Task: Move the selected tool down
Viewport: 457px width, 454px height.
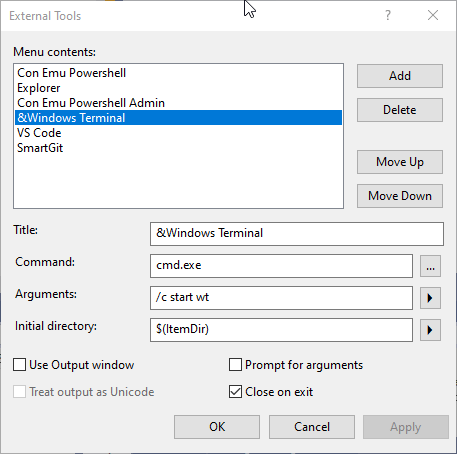Action: pos(400,196)
